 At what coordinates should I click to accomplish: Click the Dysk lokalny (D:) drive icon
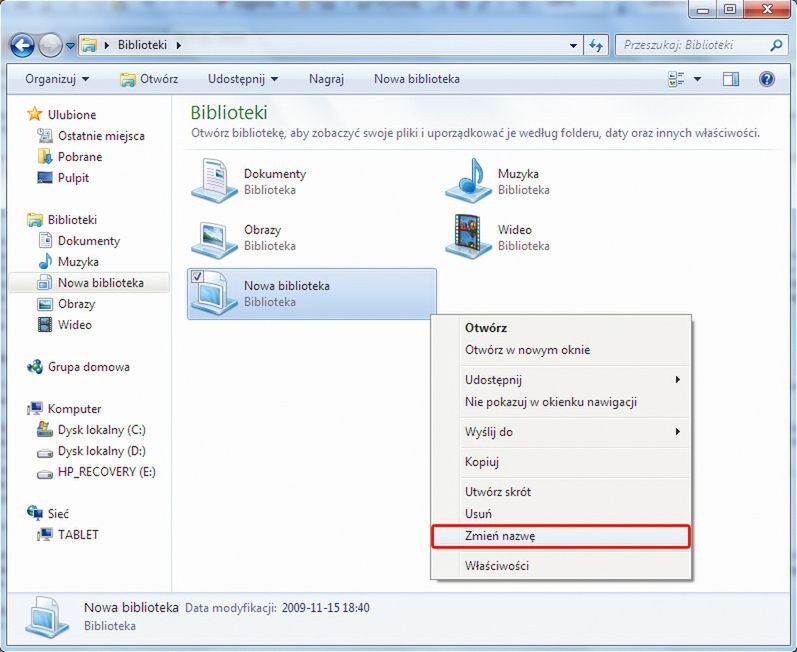(45, 452)
